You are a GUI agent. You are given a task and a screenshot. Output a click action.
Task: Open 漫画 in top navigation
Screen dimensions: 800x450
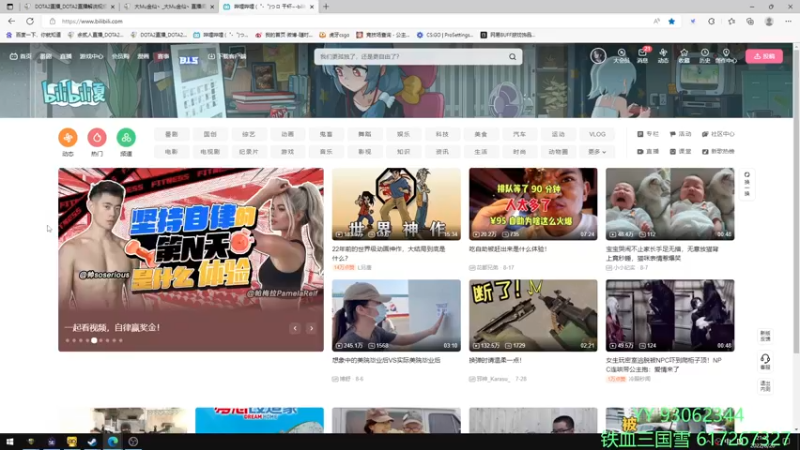[x=143, y=56]
